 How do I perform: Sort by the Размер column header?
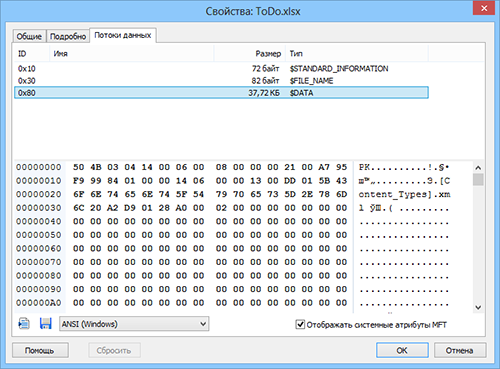coord(250,54)
